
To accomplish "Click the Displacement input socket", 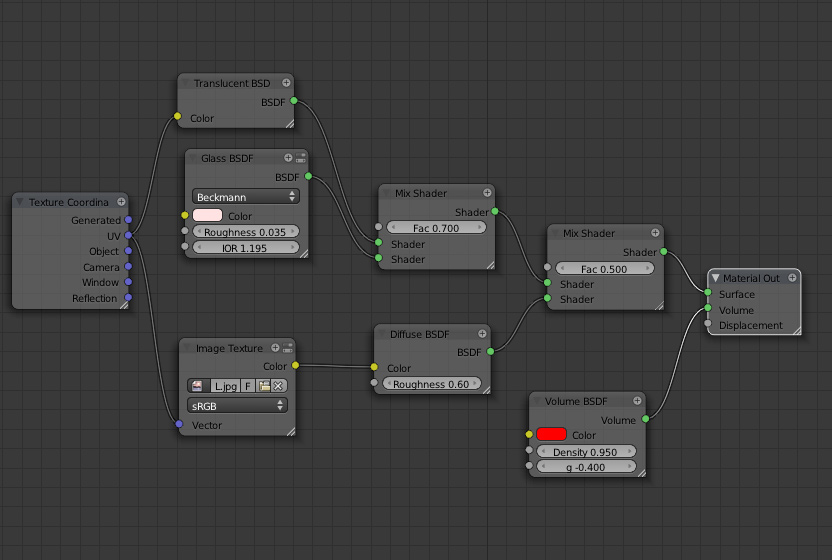I will point(708,323).
